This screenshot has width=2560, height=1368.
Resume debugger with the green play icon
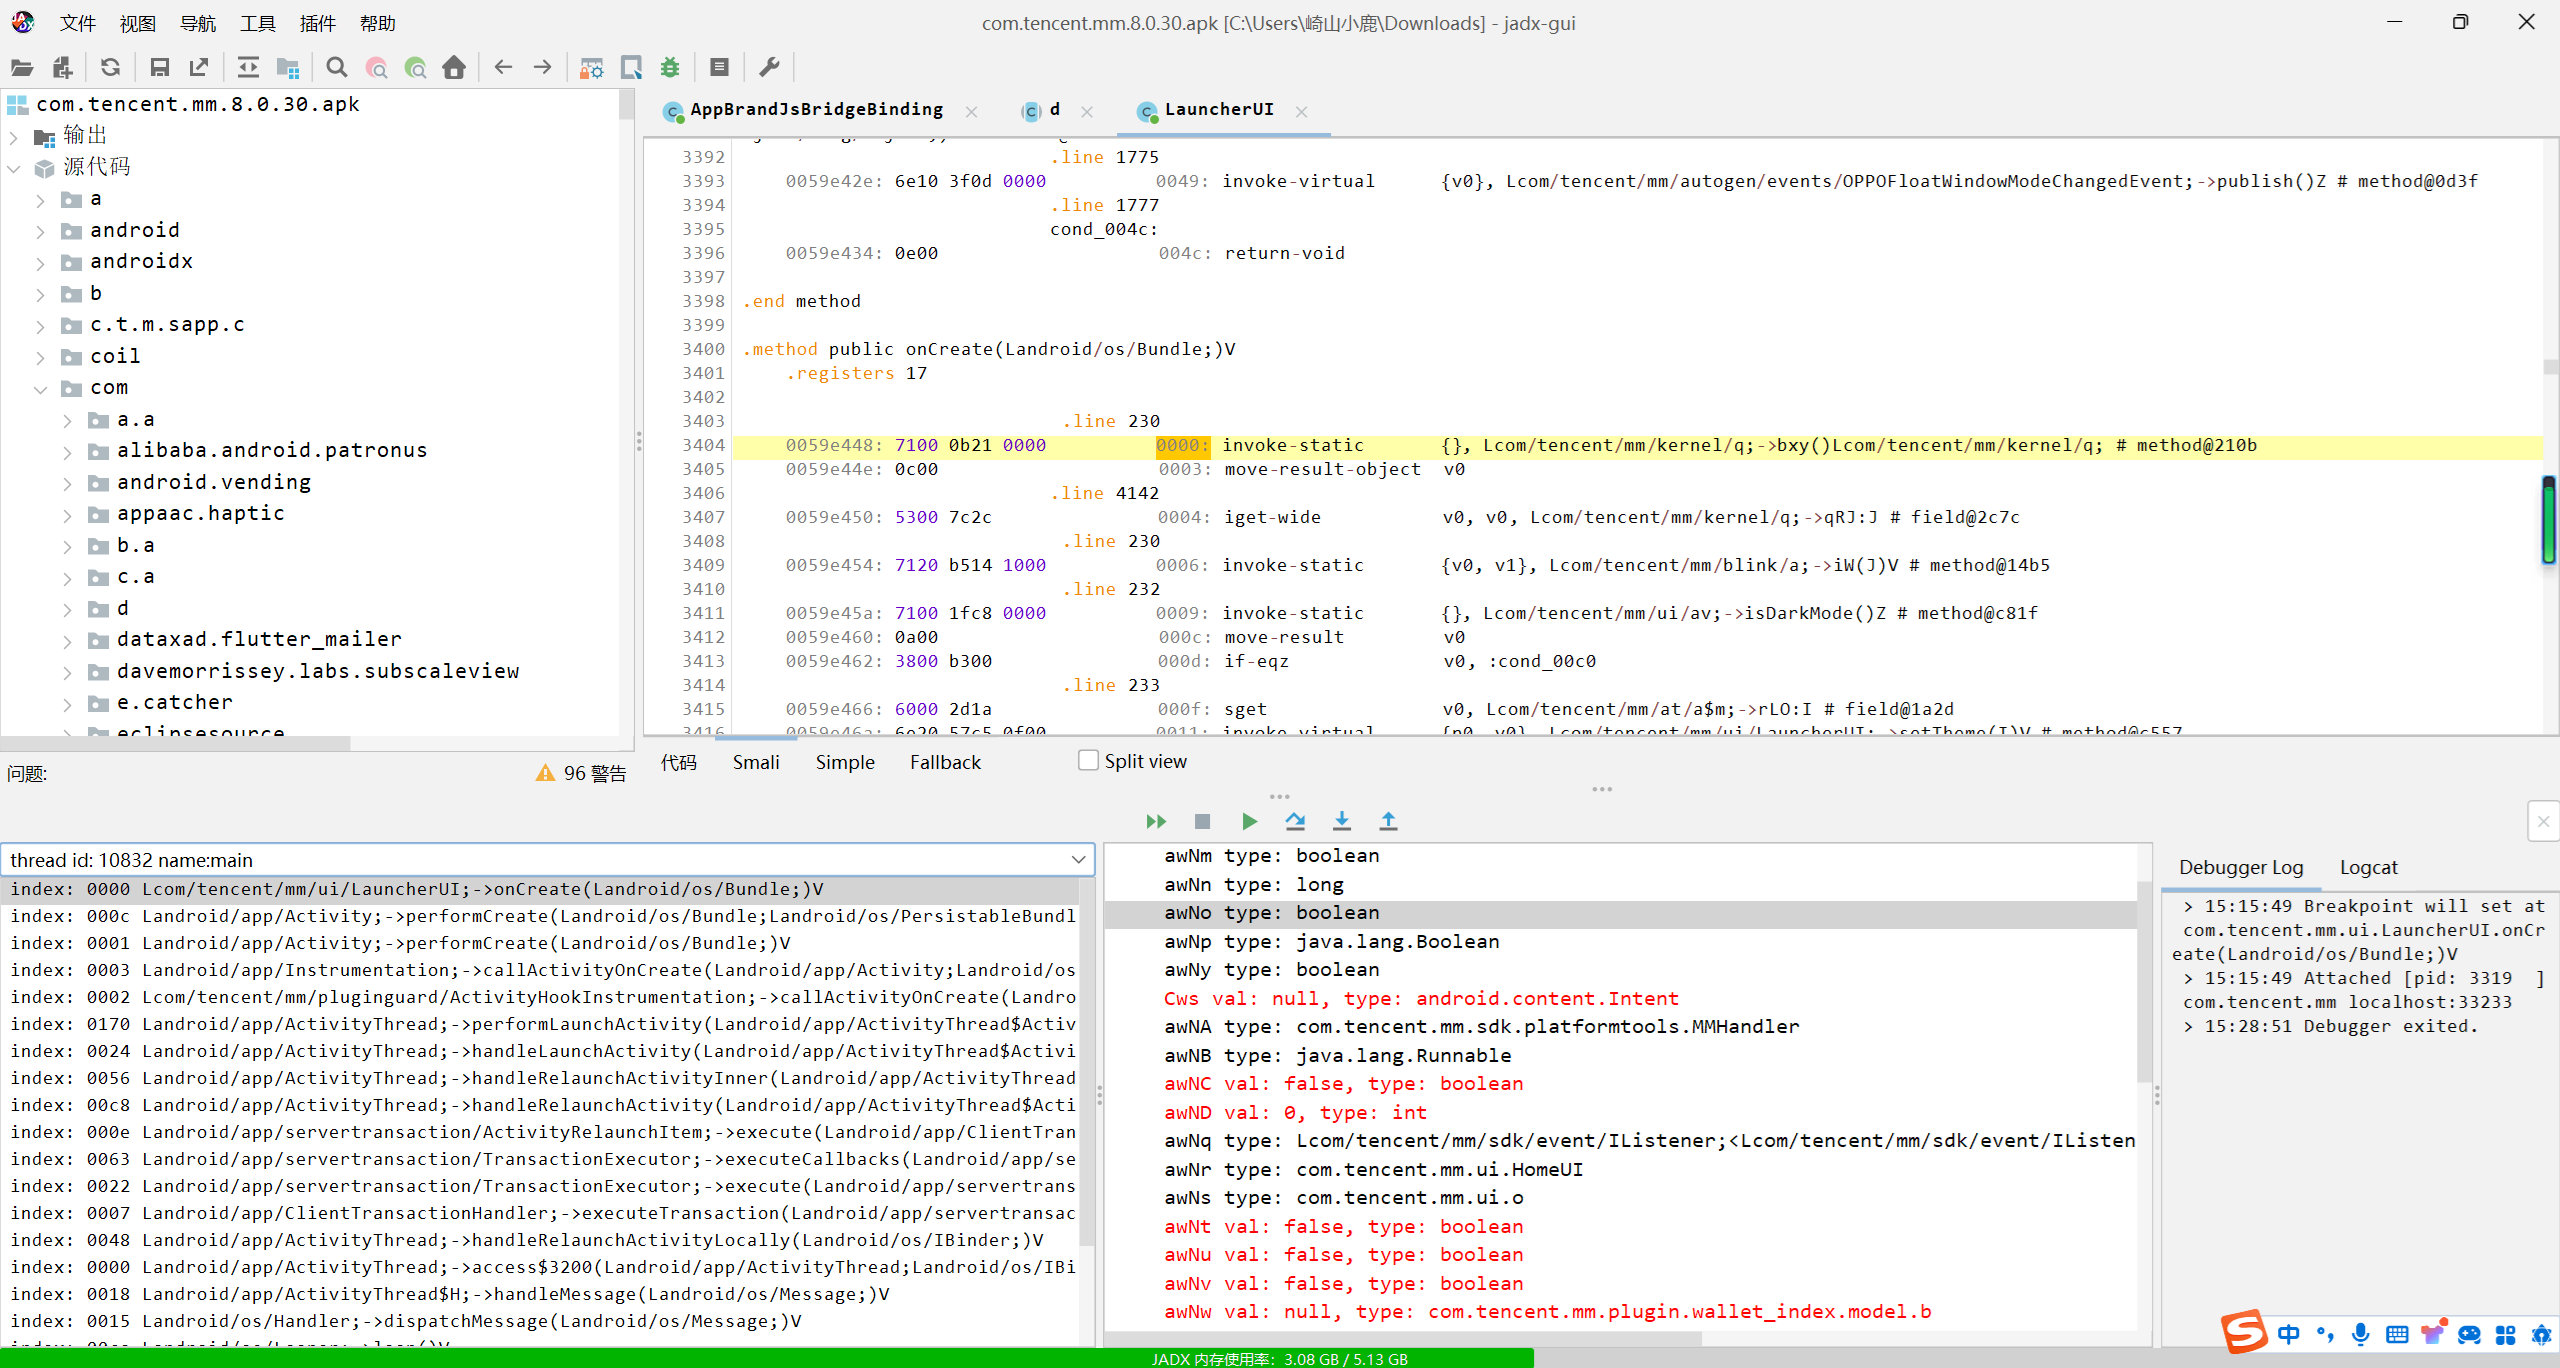(x=1249, y=821)
